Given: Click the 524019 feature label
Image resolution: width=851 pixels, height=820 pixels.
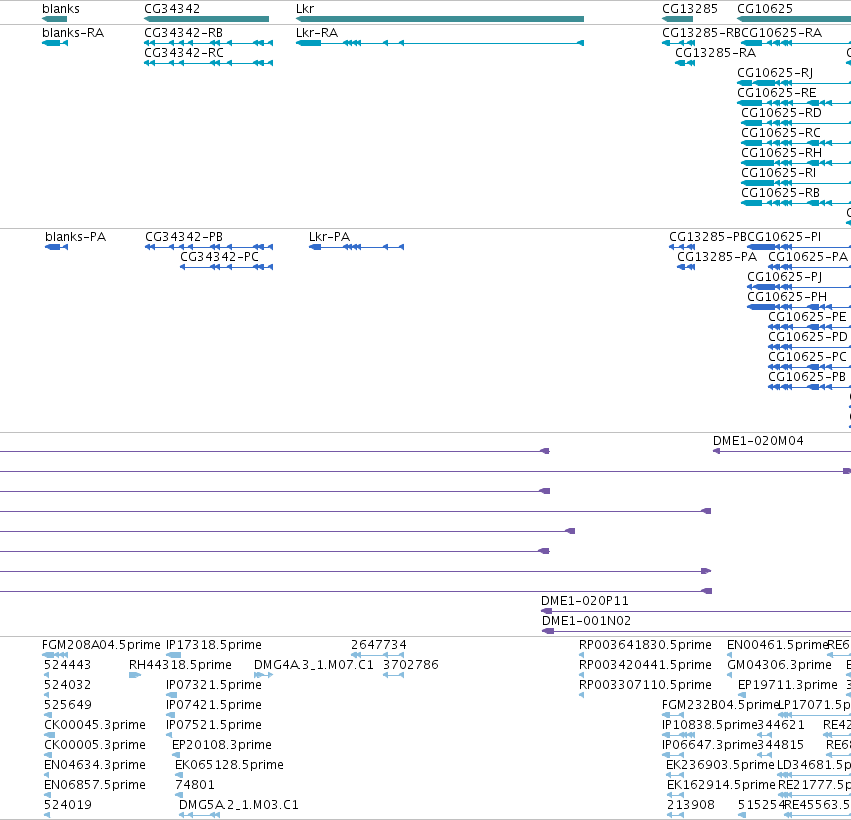Looking at the screenshot, I should pos(67,805).
